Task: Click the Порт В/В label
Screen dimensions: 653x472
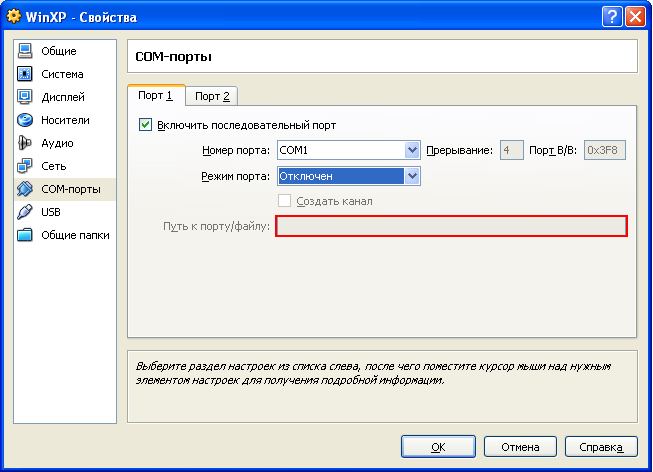Action: point(553,150)
